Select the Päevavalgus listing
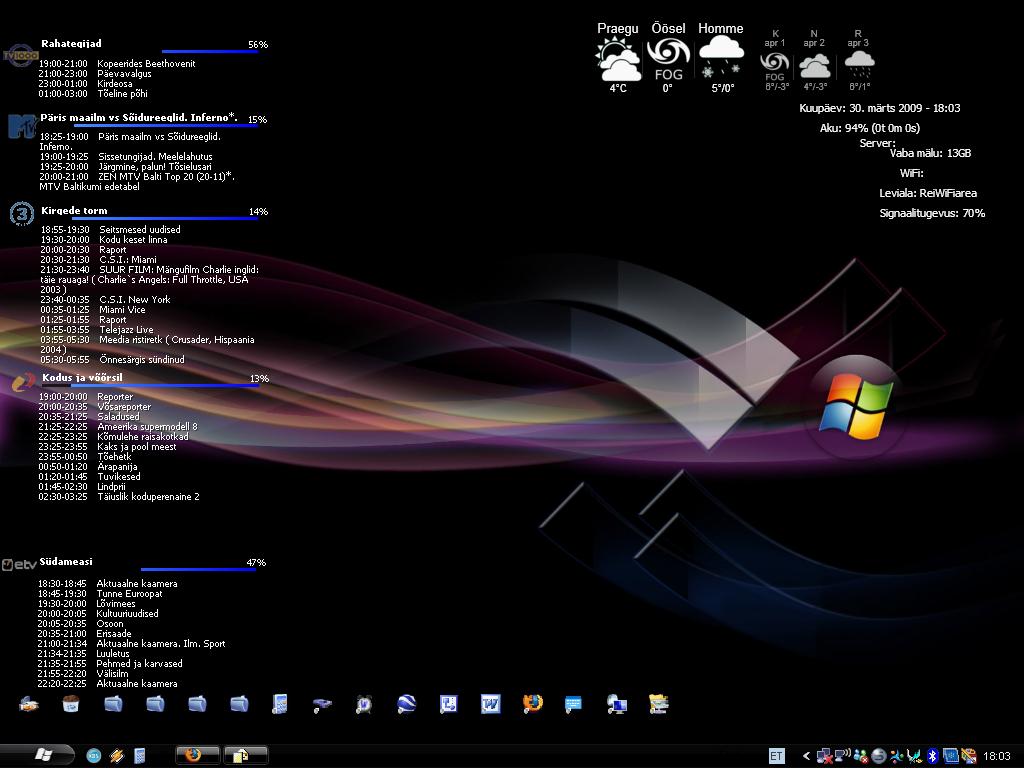Viewport: 1024px width, 768px height. tap(95, 74)
